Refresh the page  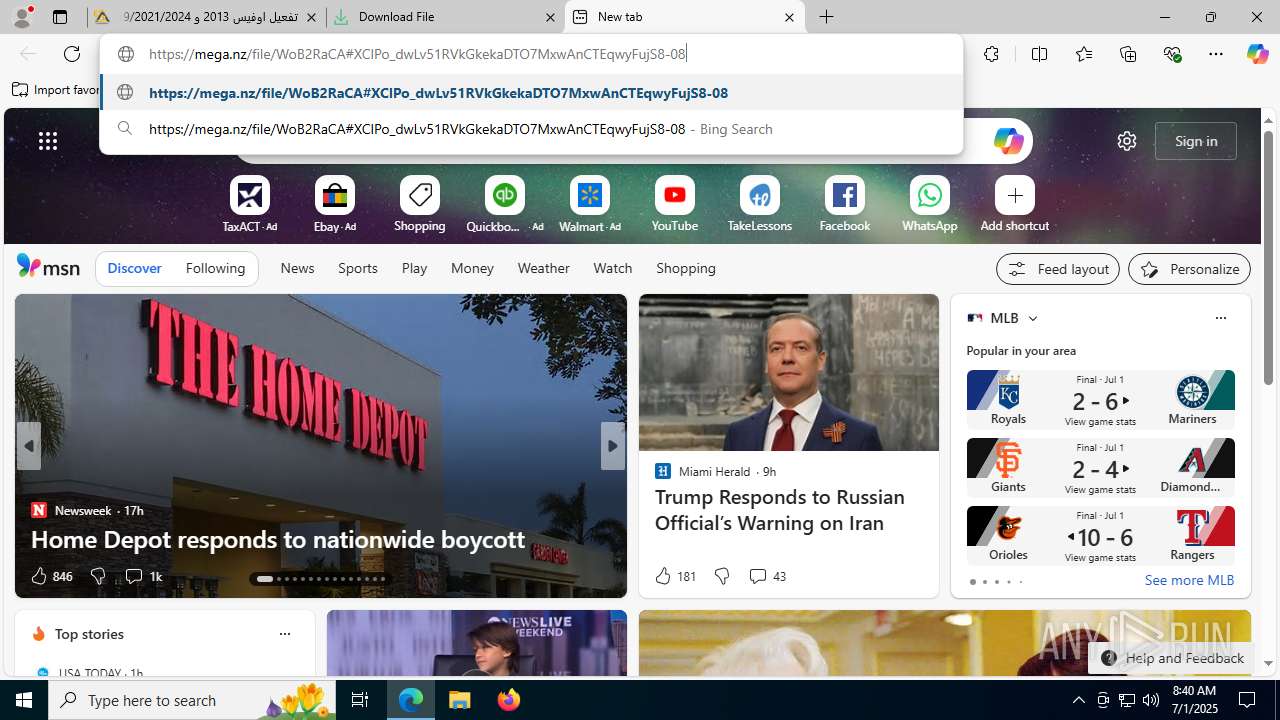(x=72, y=54)
